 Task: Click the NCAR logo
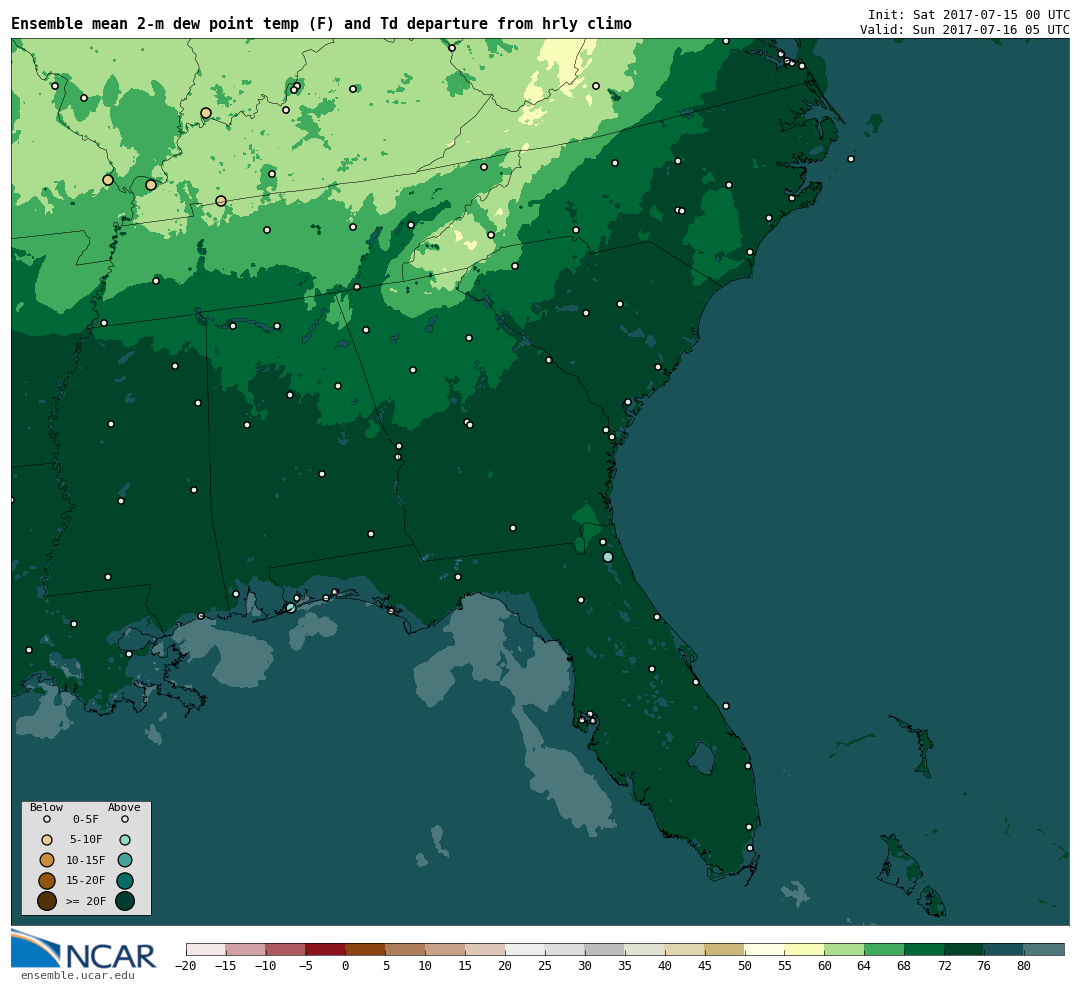coord(84,949)
